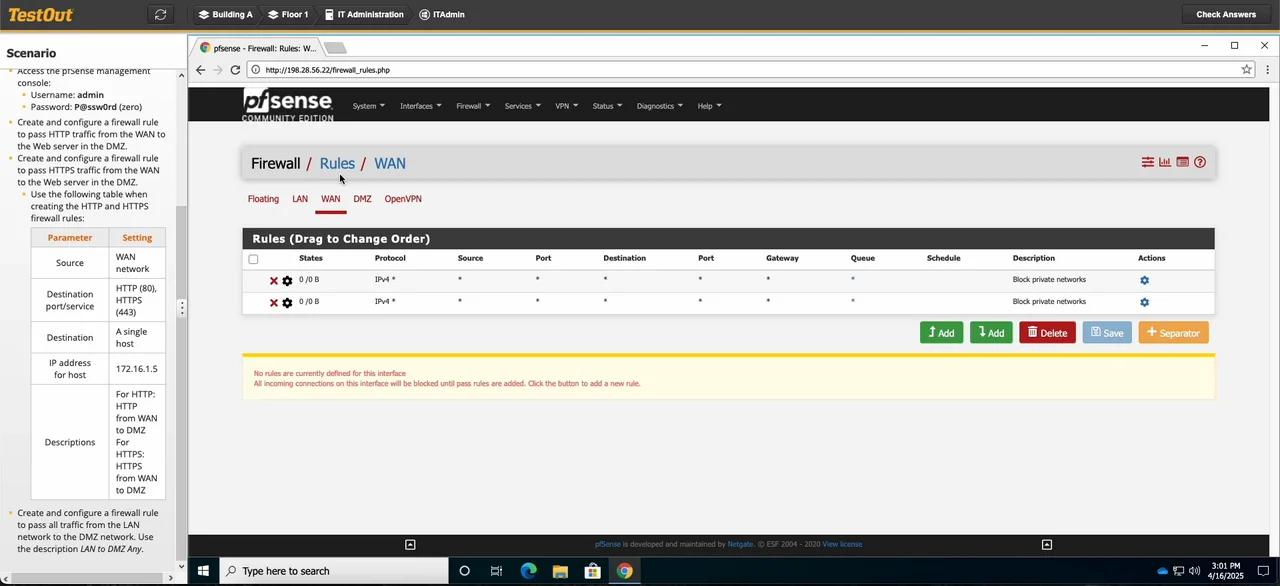This screenshot has width=1280, height=586.
Task: Click the gear icon beside the second rule's states
Action: pos(287,302)
